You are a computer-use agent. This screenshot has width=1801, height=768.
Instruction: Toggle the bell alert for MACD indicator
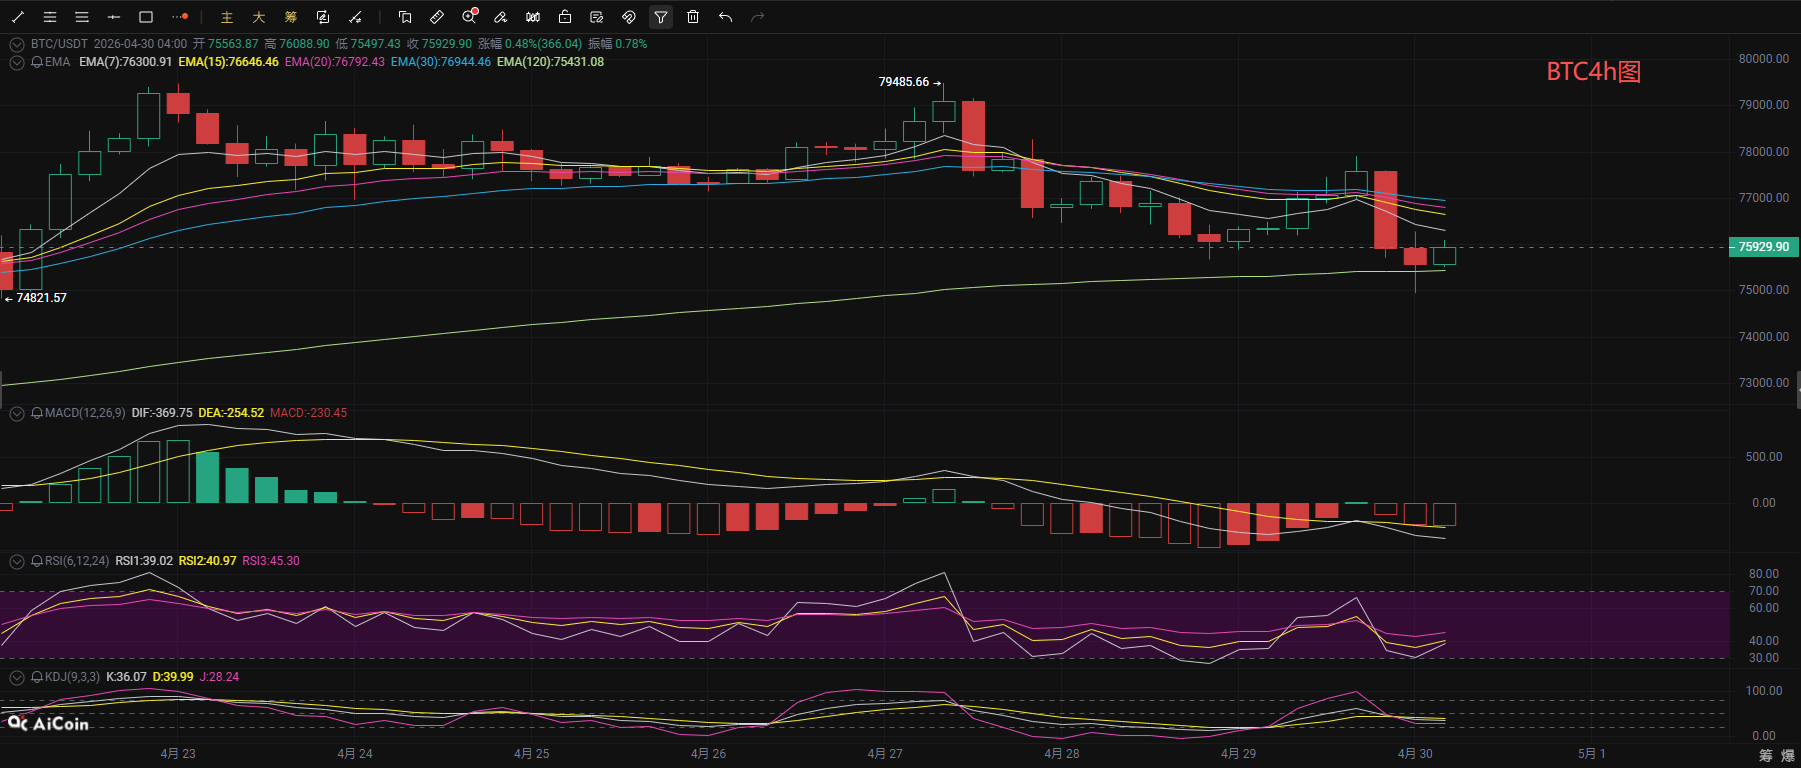point(37,413)
